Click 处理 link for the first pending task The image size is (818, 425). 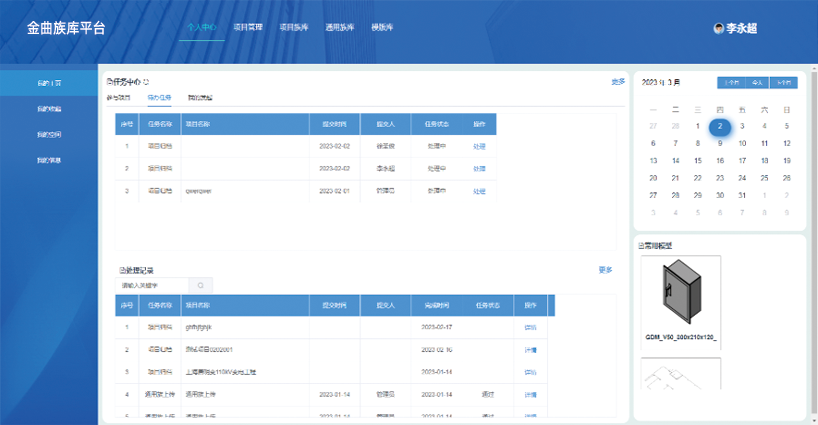point(479,146)
